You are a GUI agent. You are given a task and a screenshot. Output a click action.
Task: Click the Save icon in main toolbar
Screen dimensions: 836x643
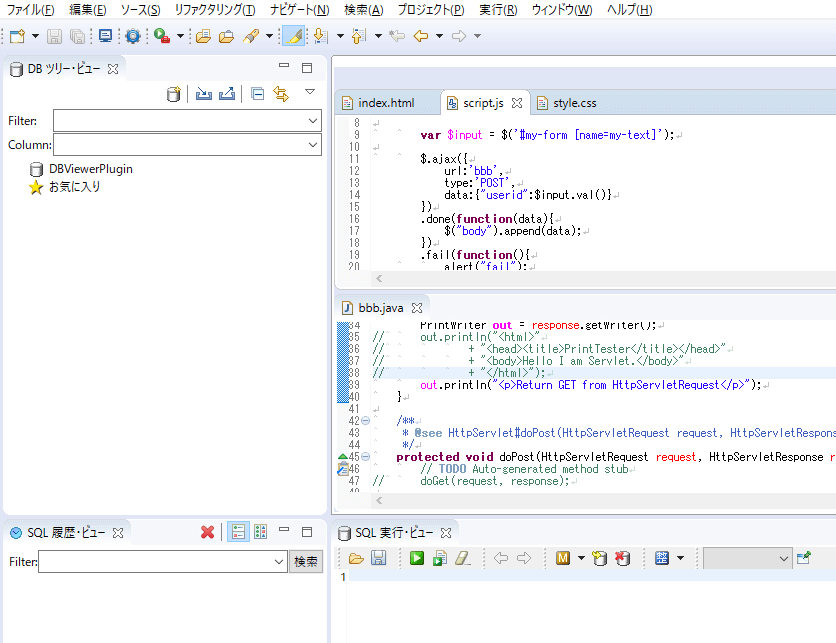coord(54,36)
